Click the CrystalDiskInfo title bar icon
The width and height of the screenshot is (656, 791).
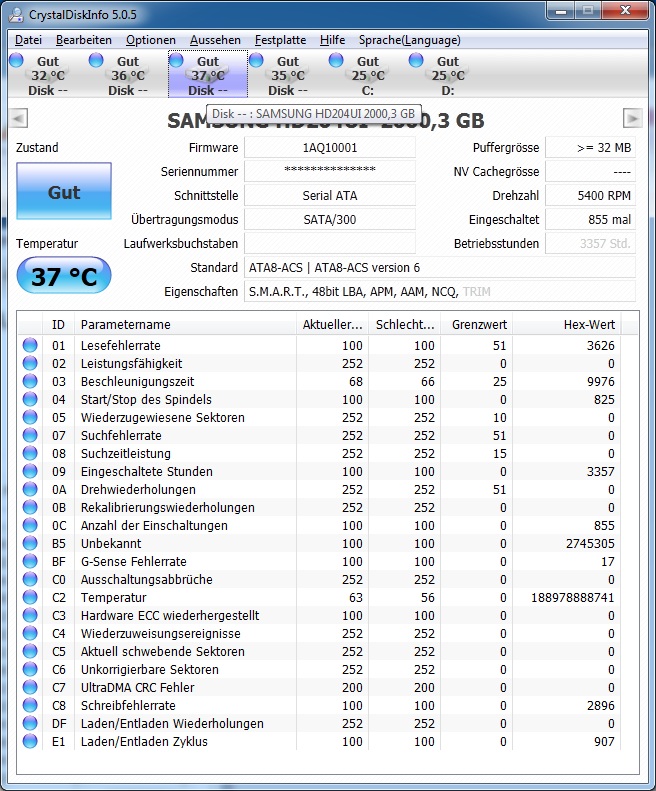click(x=16, y=14)
